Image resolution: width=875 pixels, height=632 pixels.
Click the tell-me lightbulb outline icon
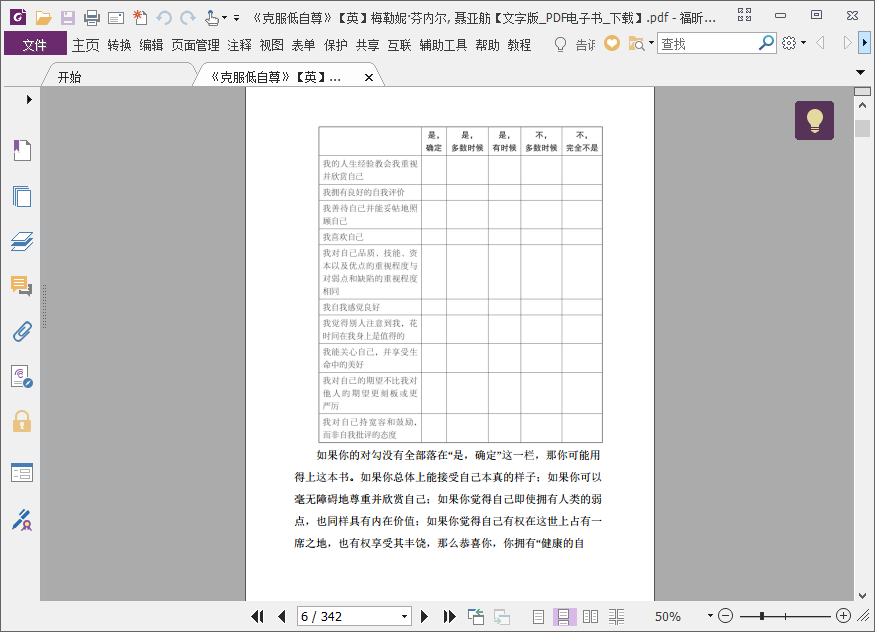point(560,44)
